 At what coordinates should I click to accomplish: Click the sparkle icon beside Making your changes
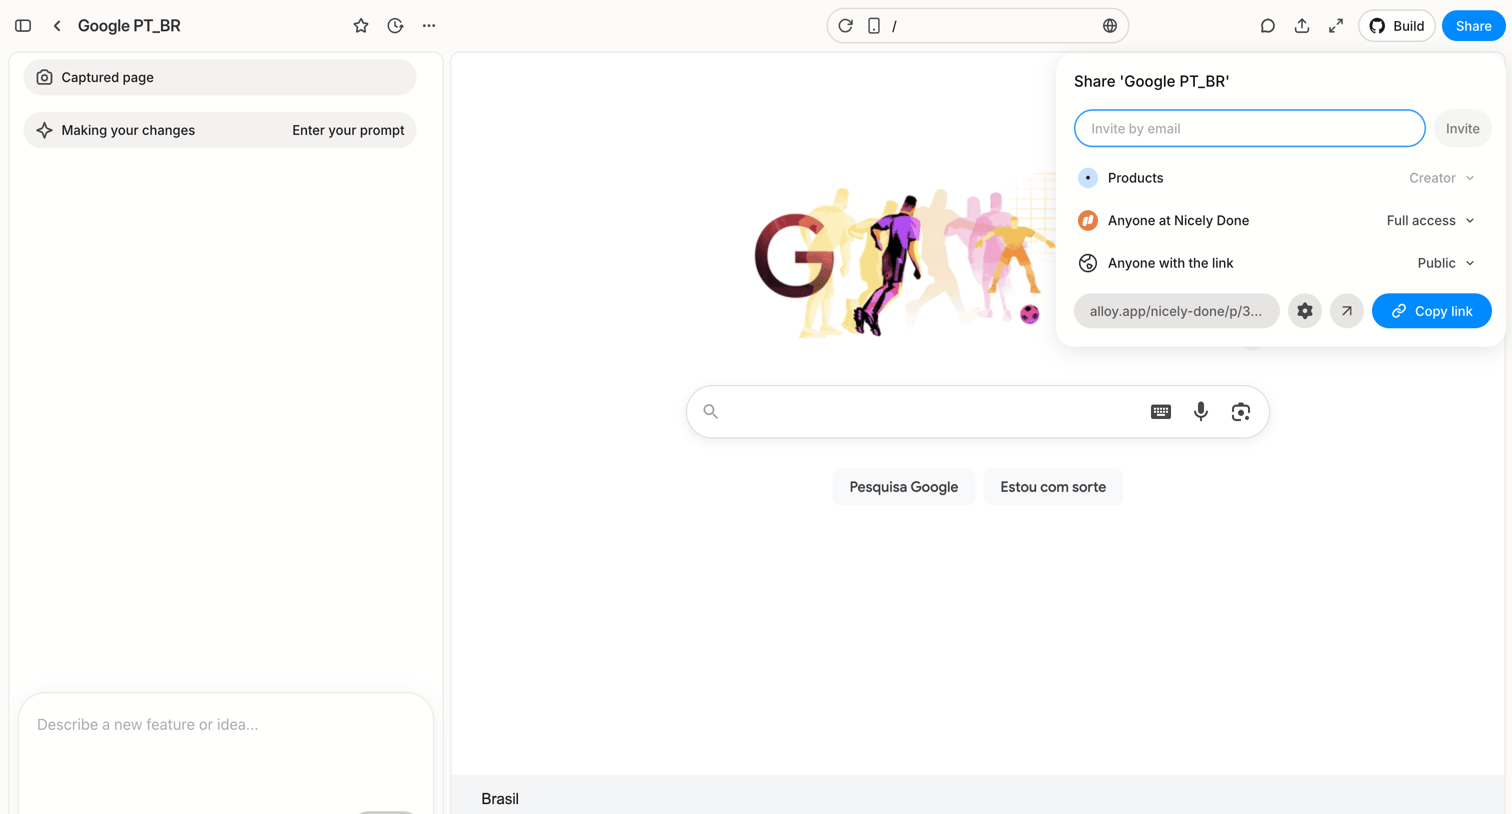click(x=44, y=130)
